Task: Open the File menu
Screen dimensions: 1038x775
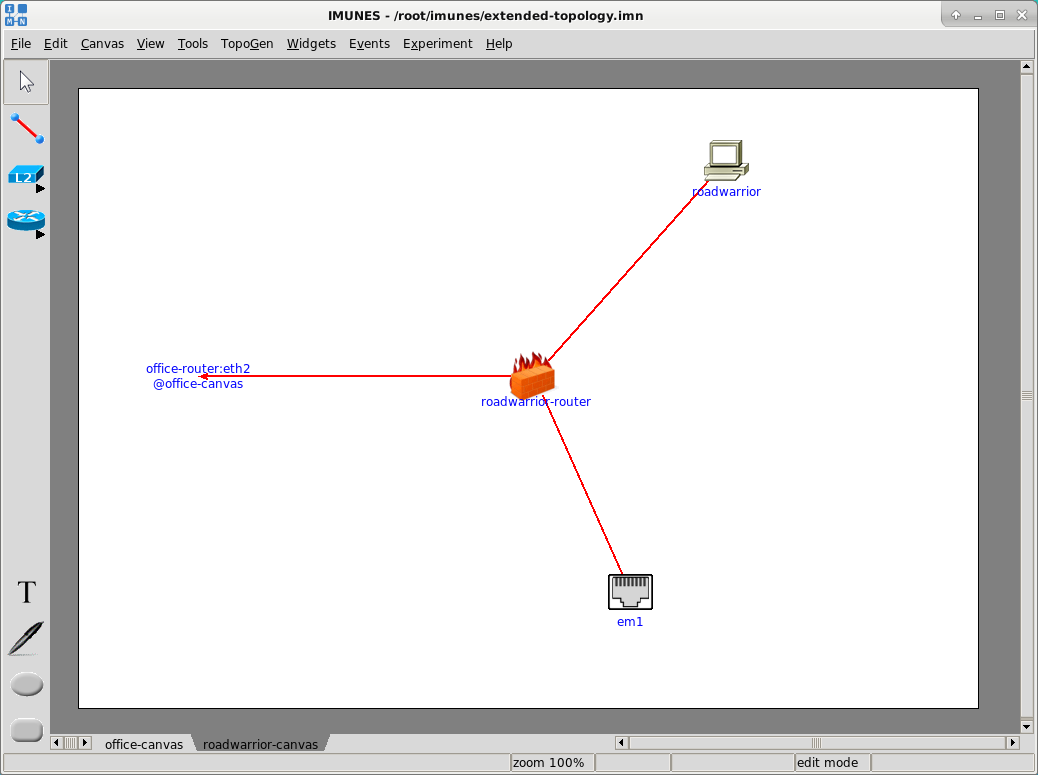Action: point(21,44)
